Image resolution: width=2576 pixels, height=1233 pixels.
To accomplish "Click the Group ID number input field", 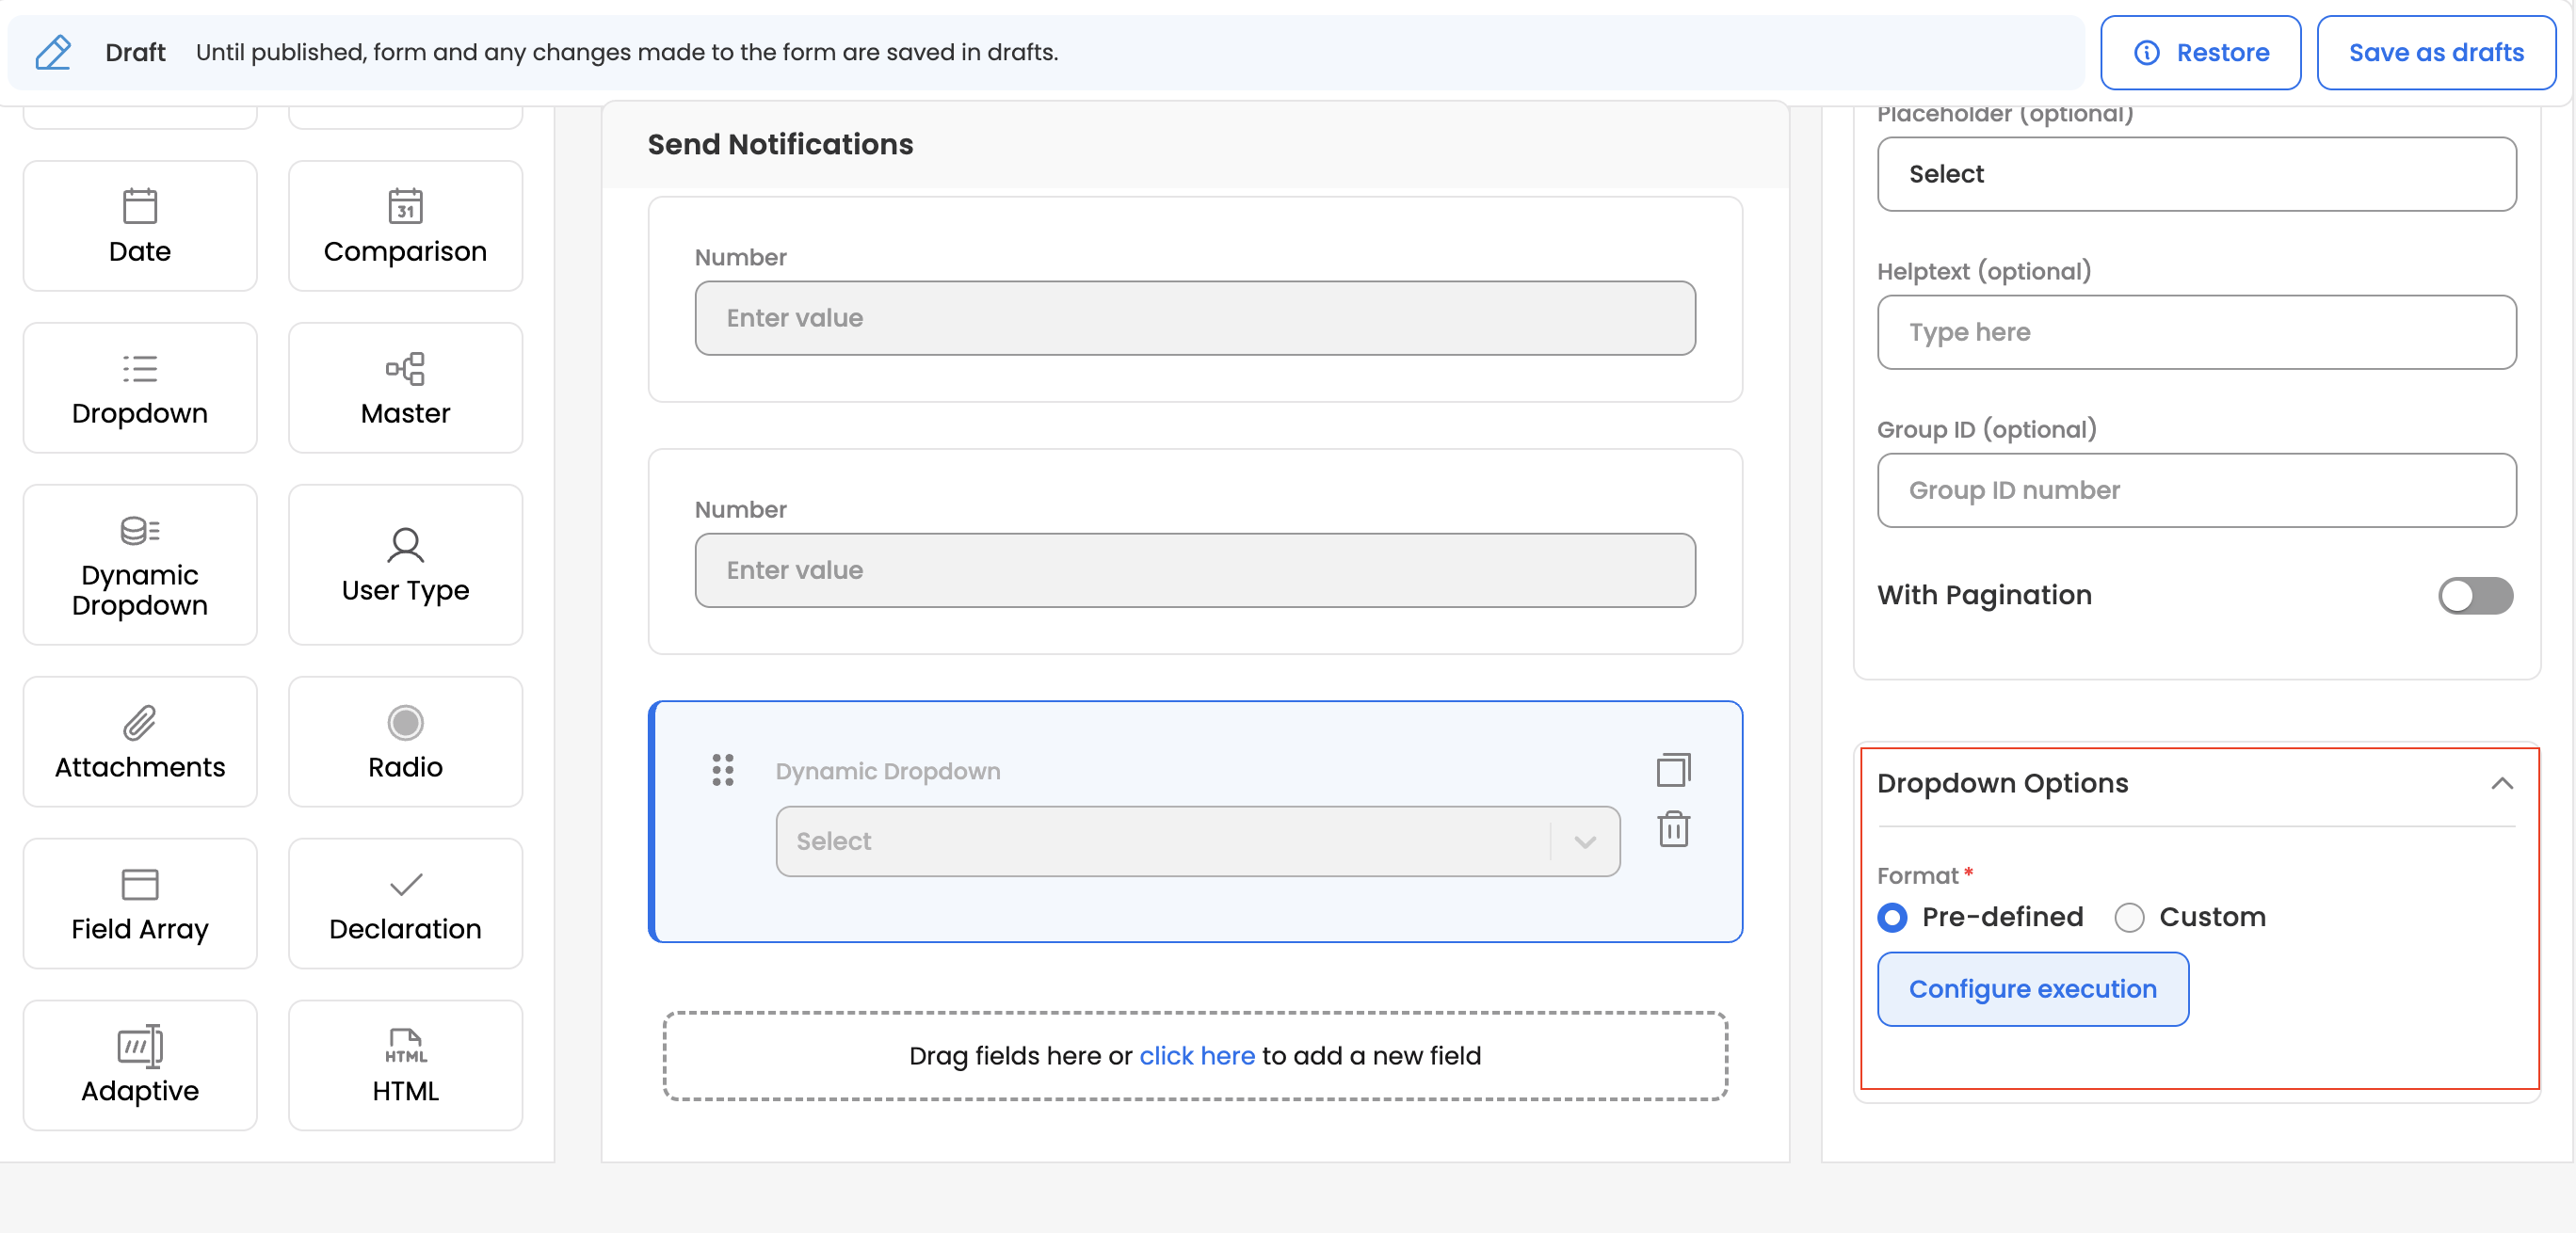I will coord(2196,490).
